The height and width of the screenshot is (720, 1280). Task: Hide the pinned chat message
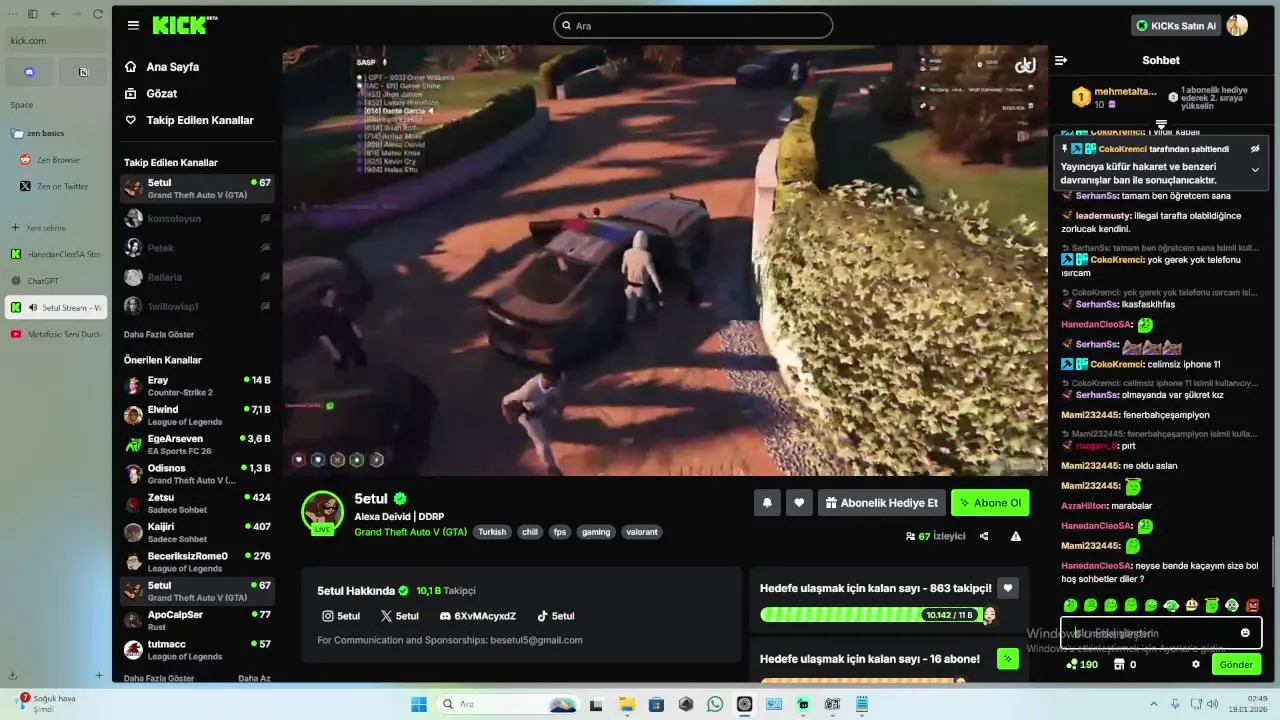pos(1255,149)
